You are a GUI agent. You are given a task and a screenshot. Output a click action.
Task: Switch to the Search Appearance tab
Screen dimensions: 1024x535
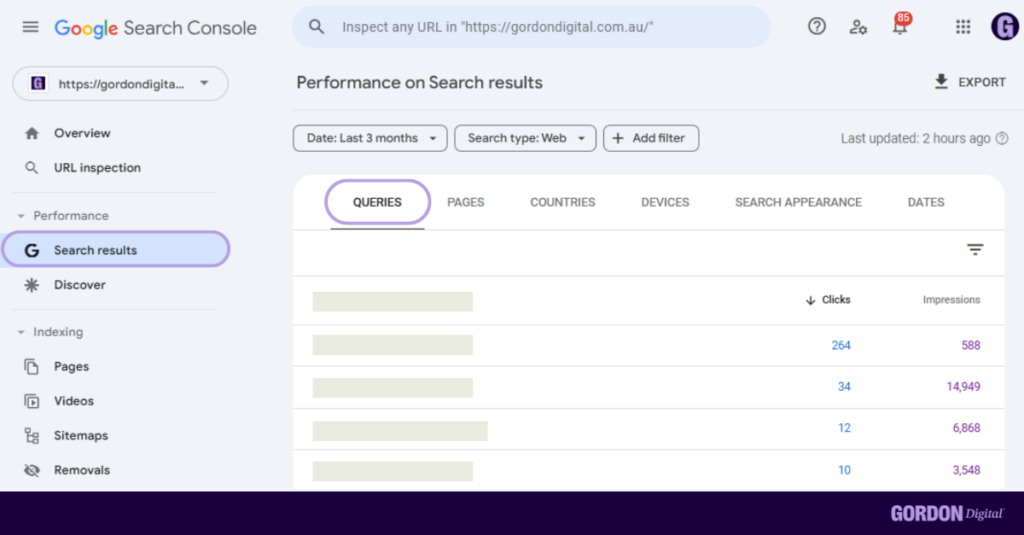click(x=798, y=203)
